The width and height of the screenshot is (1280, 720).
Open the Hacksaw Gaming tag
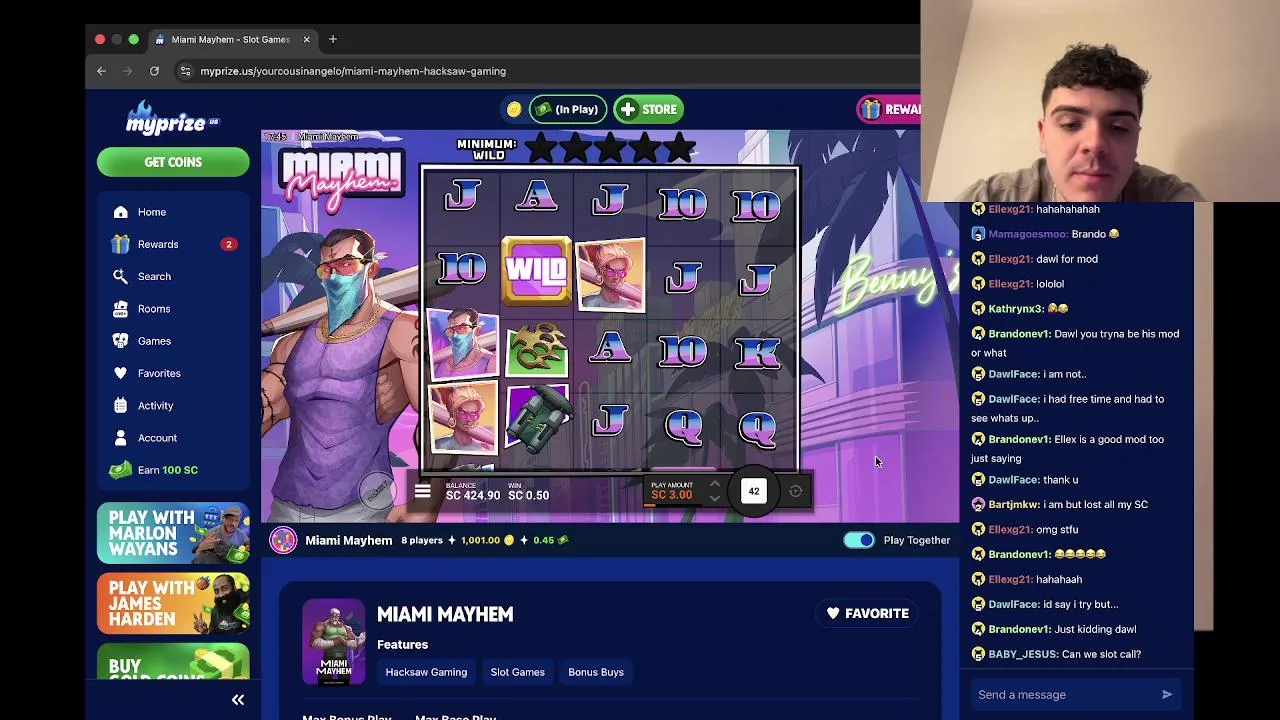[x=426, y=672]
